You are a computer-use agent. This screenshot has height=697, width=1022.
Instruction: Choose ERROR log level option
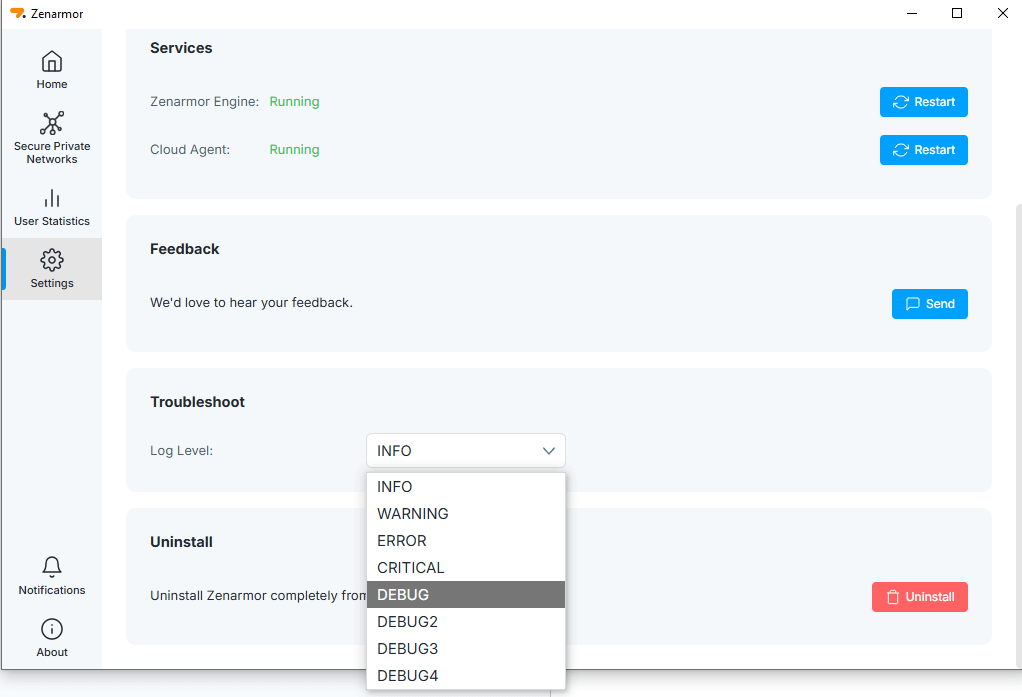[x=465, y=541]
